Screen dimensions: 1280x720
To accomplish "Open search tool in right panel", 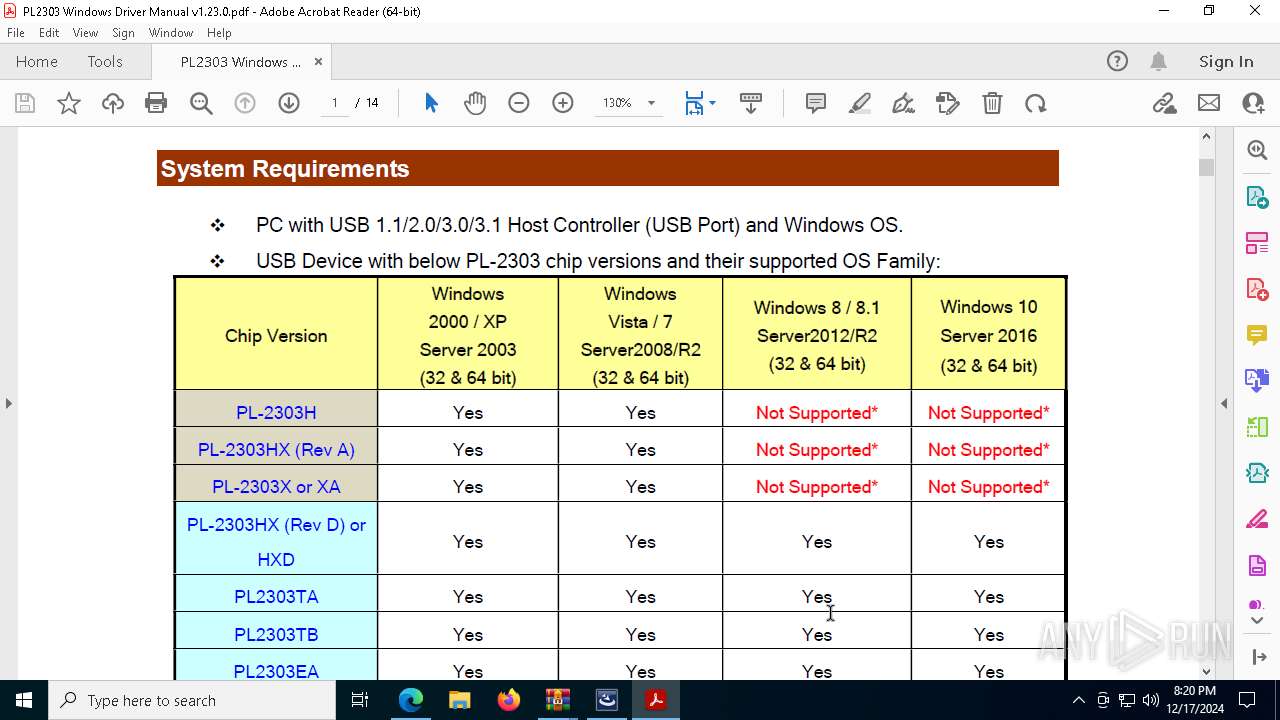I will [1257, 150].
